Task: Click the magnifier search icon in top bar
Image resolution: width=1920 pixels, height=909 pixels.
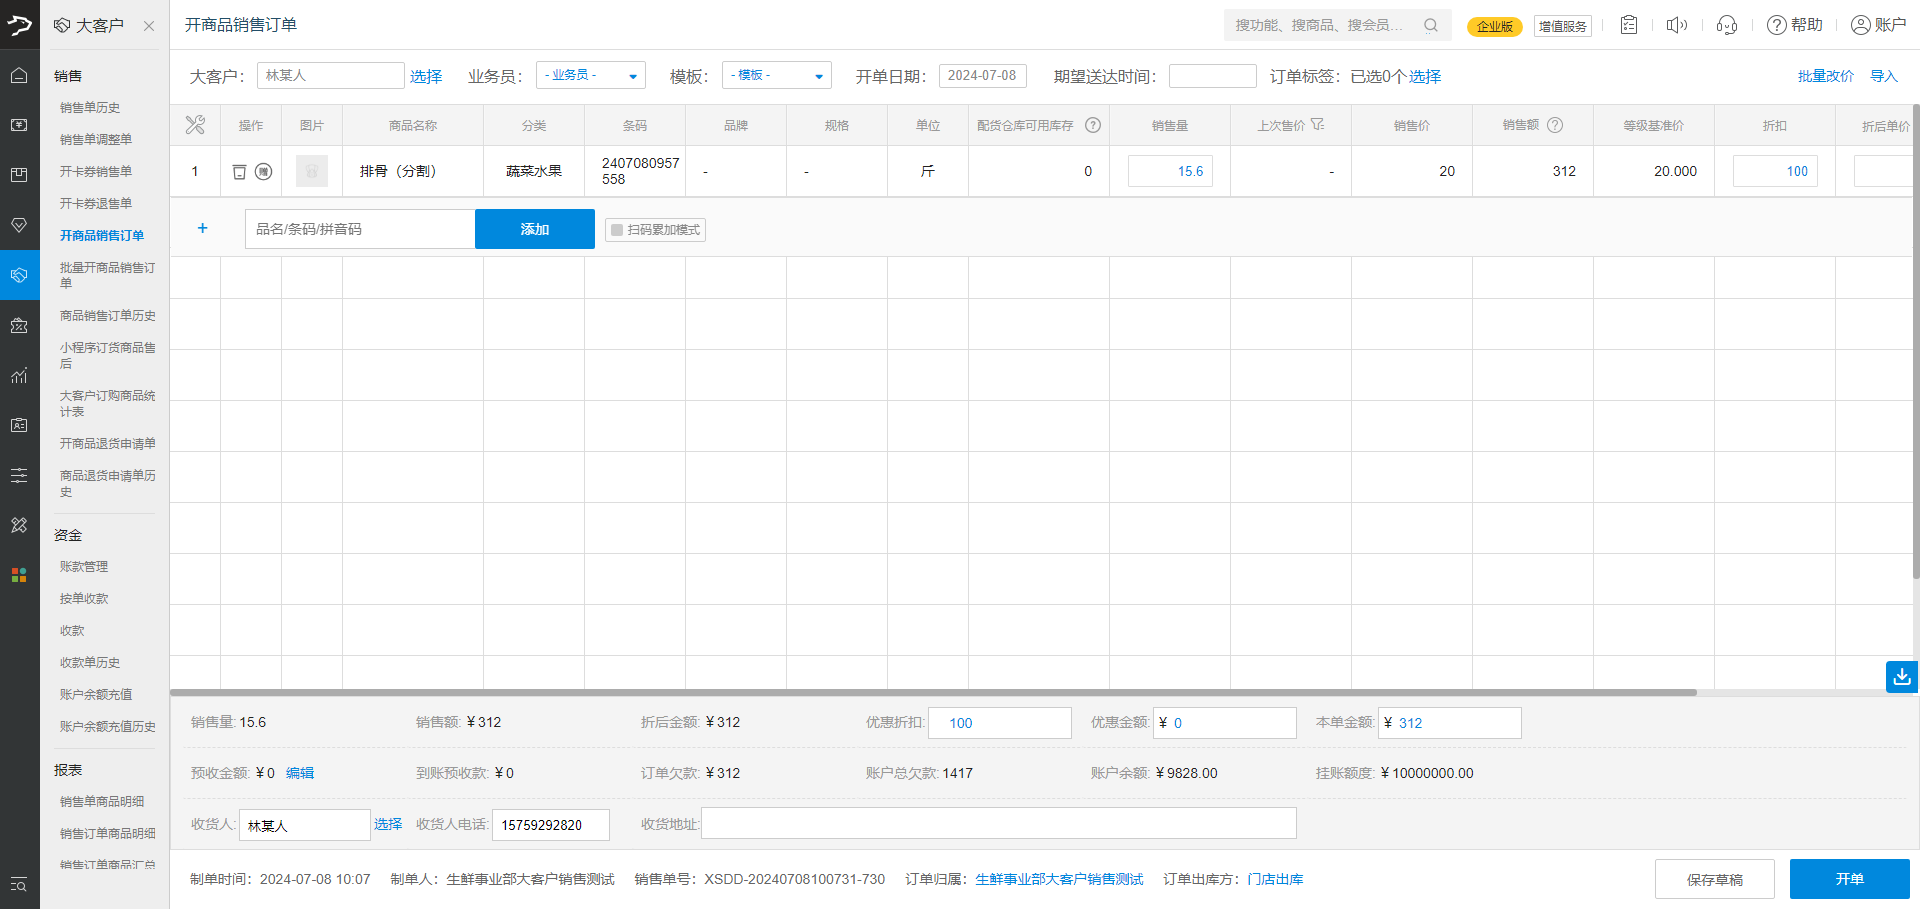Action: (x=1431, y=25)
